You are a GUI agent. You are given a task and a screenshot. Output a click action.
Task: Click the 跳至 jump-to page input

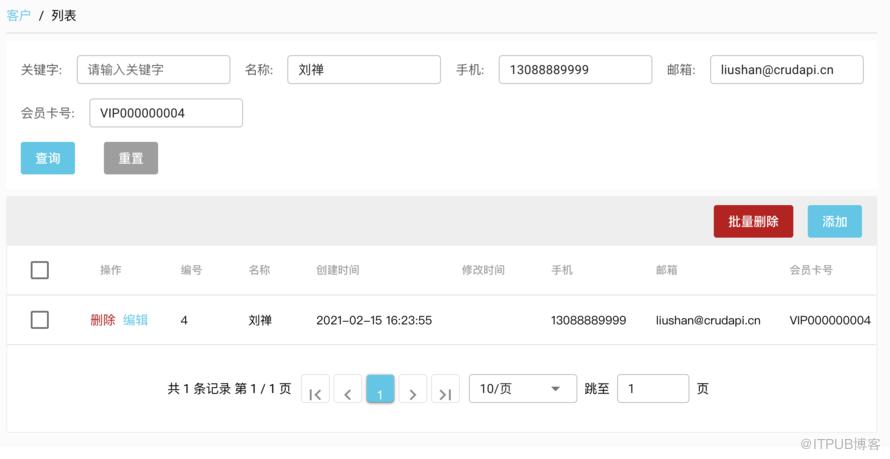(653, 389)
